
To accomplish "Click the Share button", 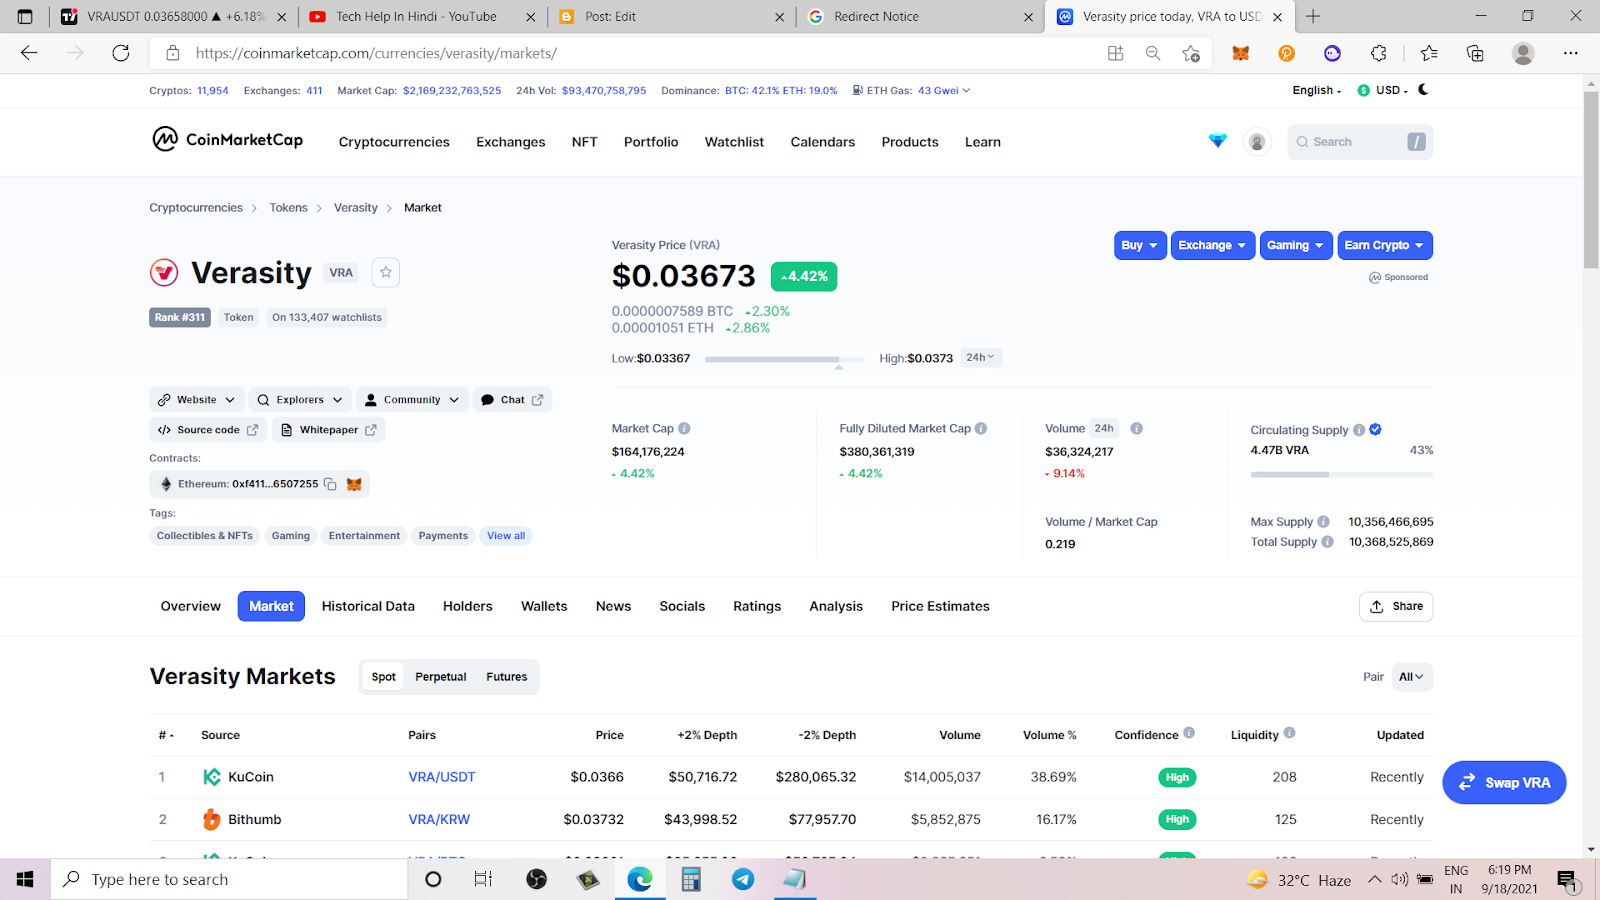I will (1396, 606).
